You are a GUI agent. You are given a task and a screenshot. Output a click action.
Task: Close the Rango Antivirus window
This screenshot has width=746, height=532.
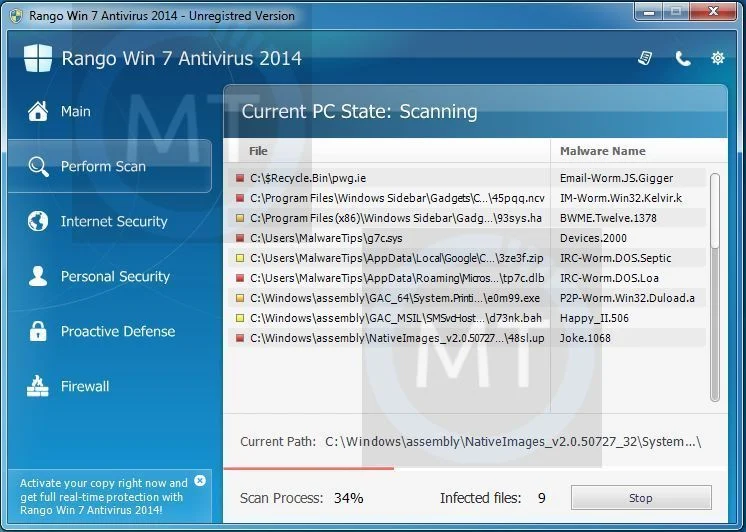click(x=713, y=12)
